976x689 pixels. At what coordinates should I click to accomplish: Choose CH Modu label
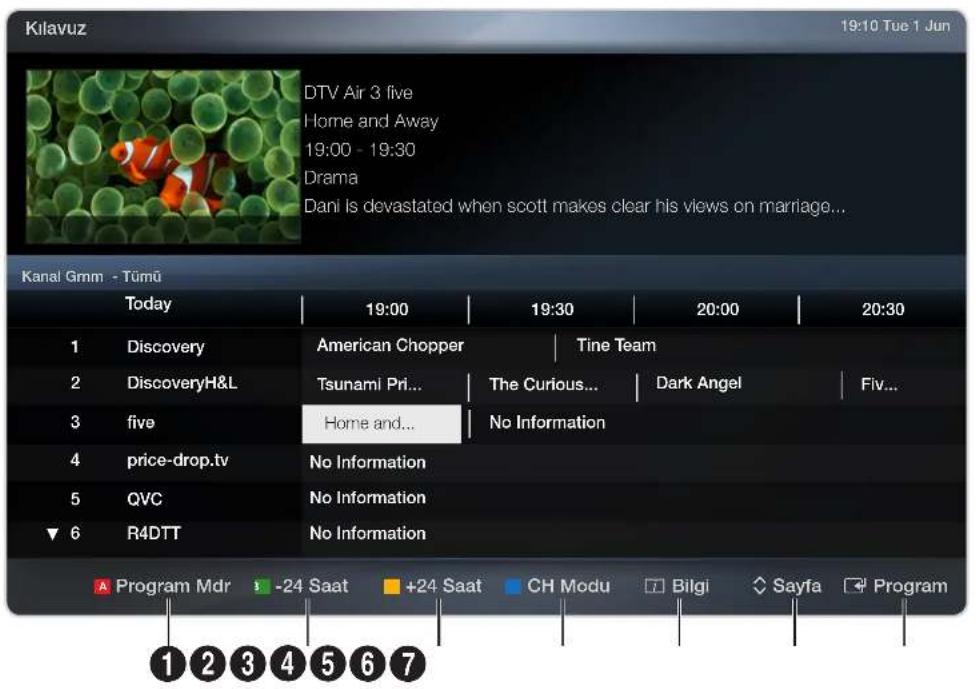click(568, 586)
